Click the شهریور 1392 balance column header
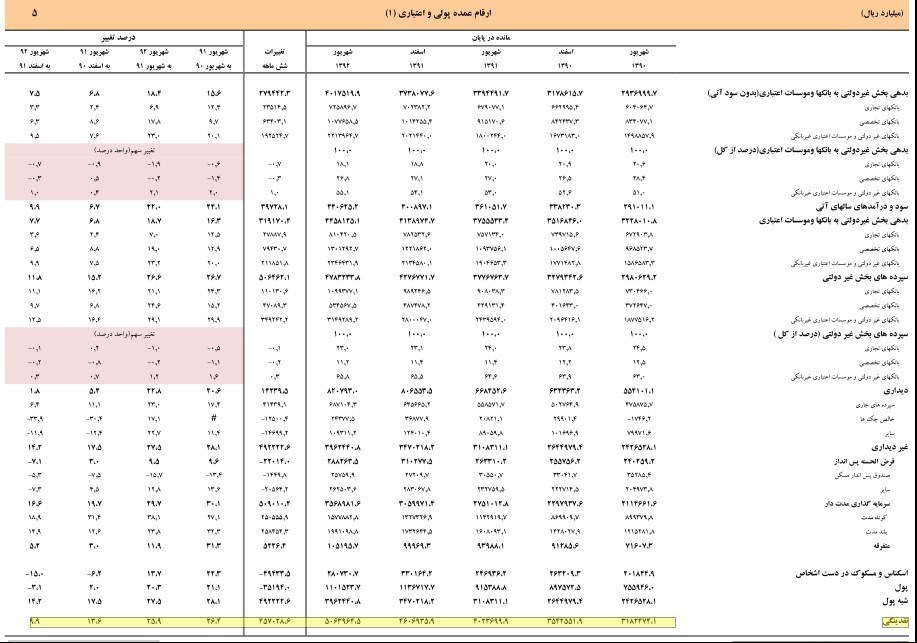Screen dimensions: 917x643 pos(341,58)
